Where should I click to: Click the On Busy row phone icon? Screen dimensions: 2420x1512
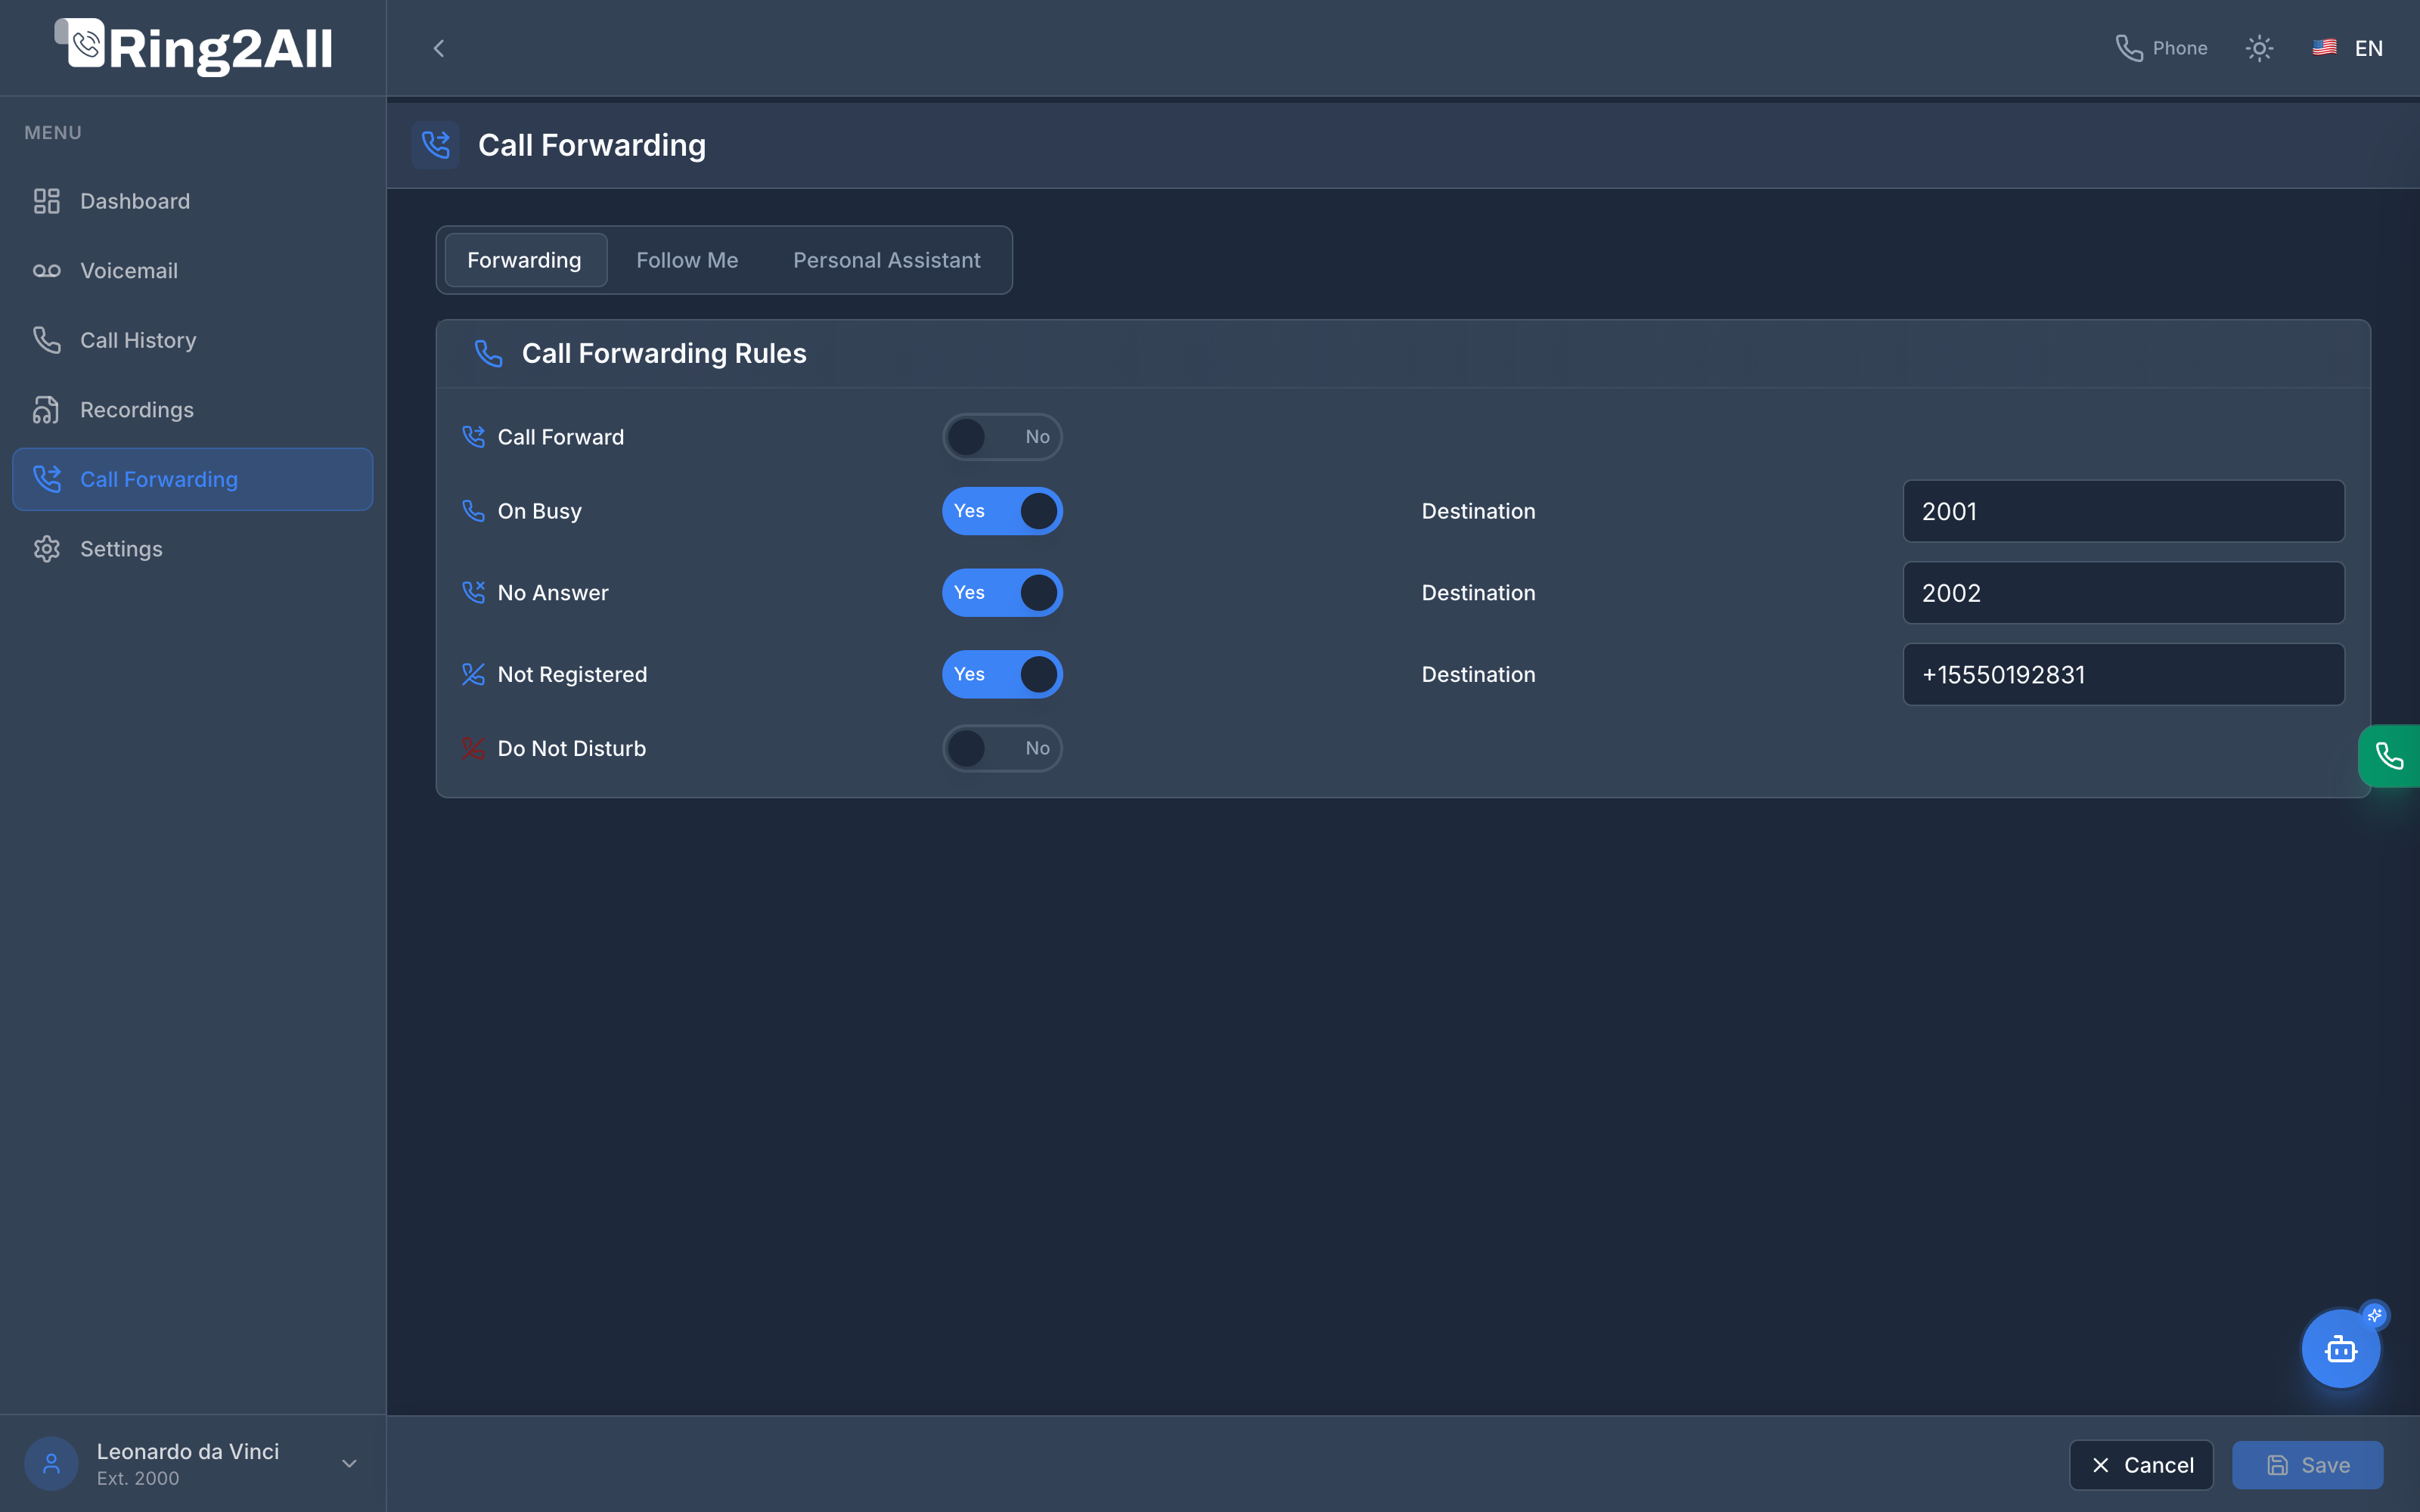point(473,511)
